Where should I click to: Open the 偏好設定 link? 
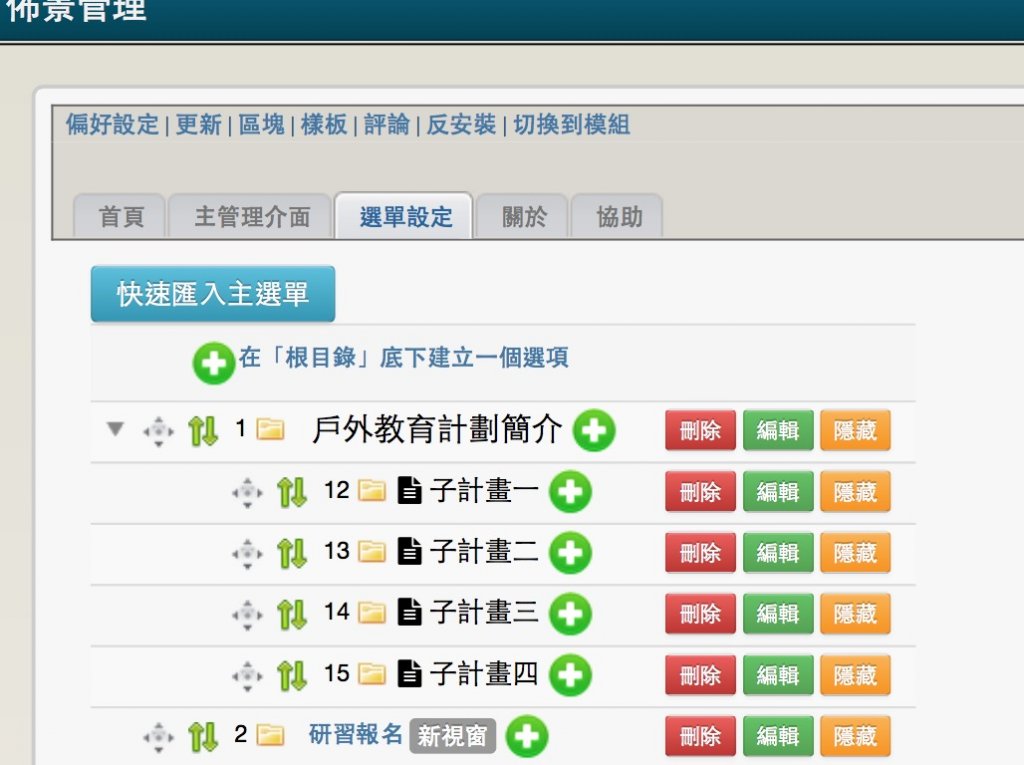pyautogui.click(x=112, y=125)
